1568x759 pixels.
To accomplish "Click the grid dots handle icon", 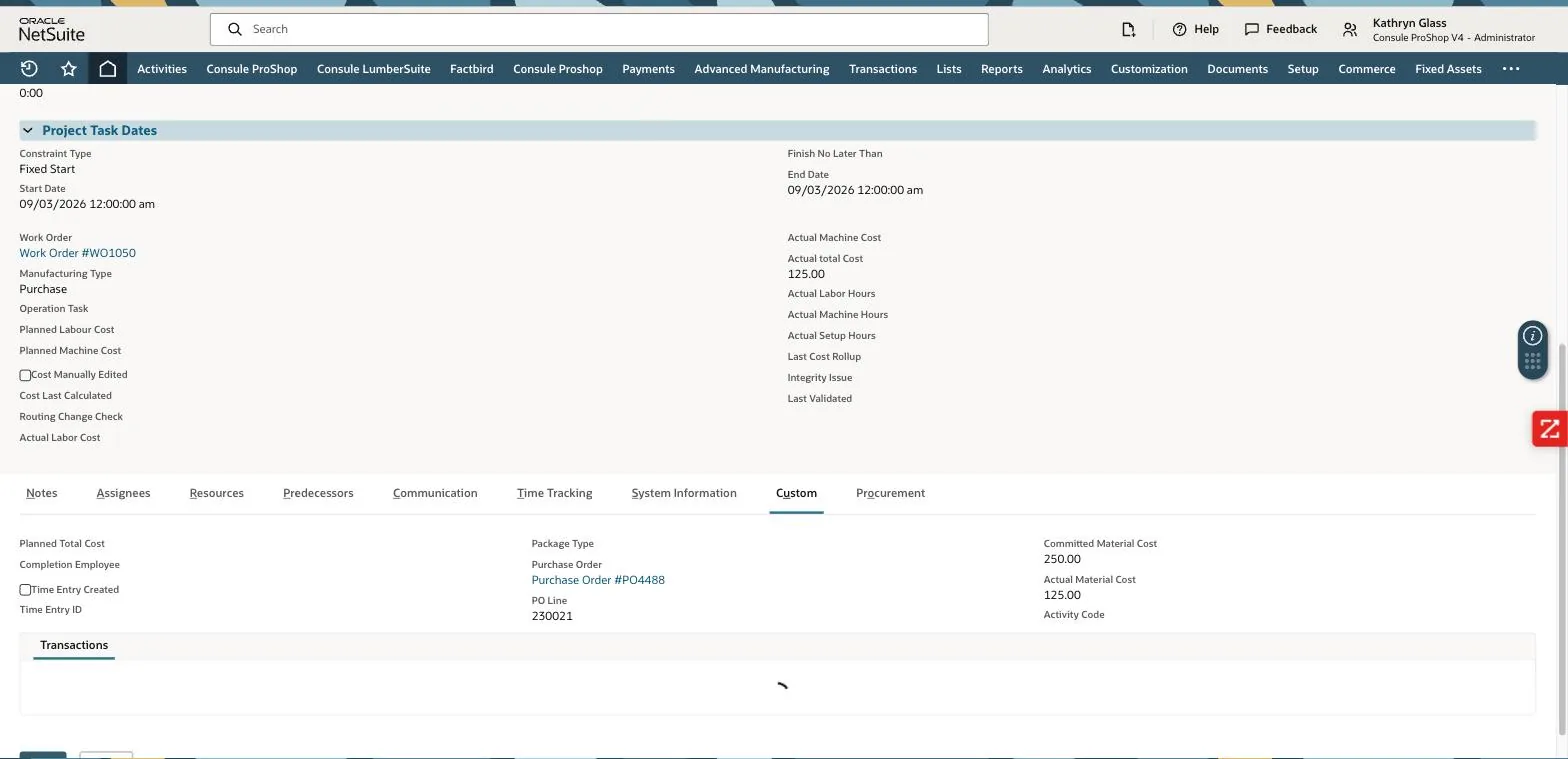I will pos(1532,362).
